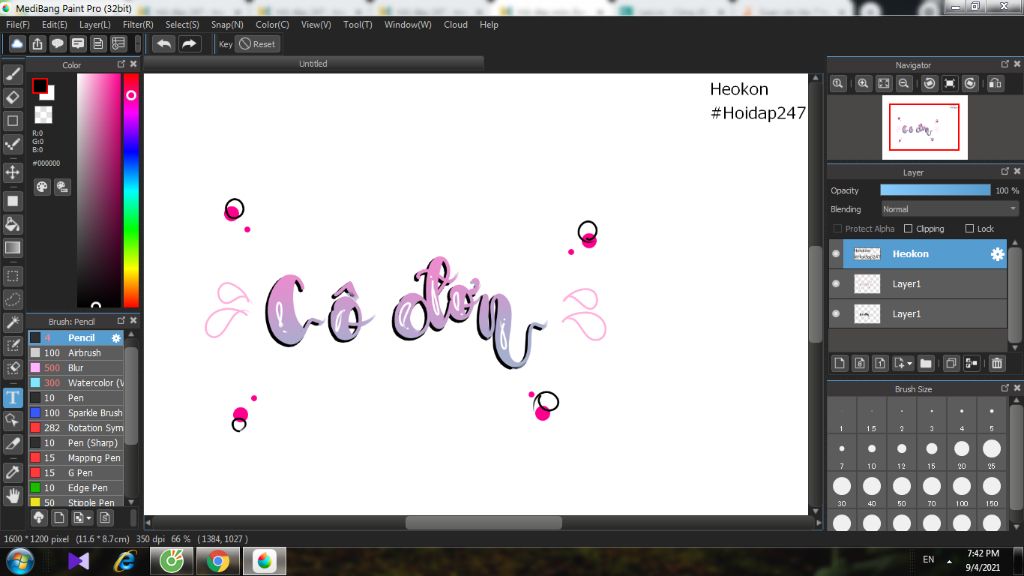Select the Eyedropper tool
The image size is (1024, 576).
12,472
